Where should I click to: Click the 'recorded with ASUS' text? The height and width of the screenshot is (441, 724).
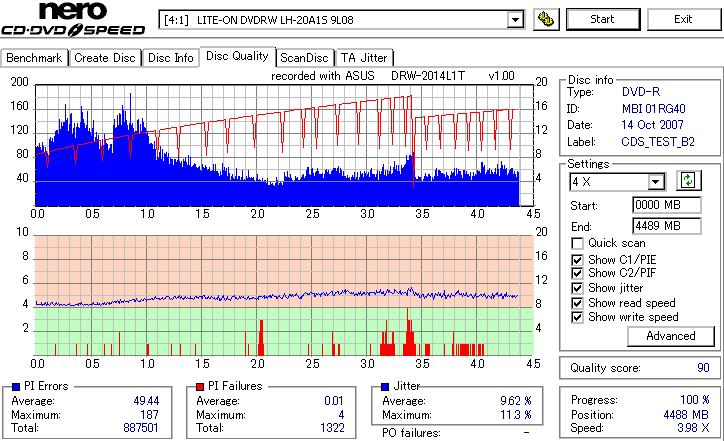[x=323, y=76]
